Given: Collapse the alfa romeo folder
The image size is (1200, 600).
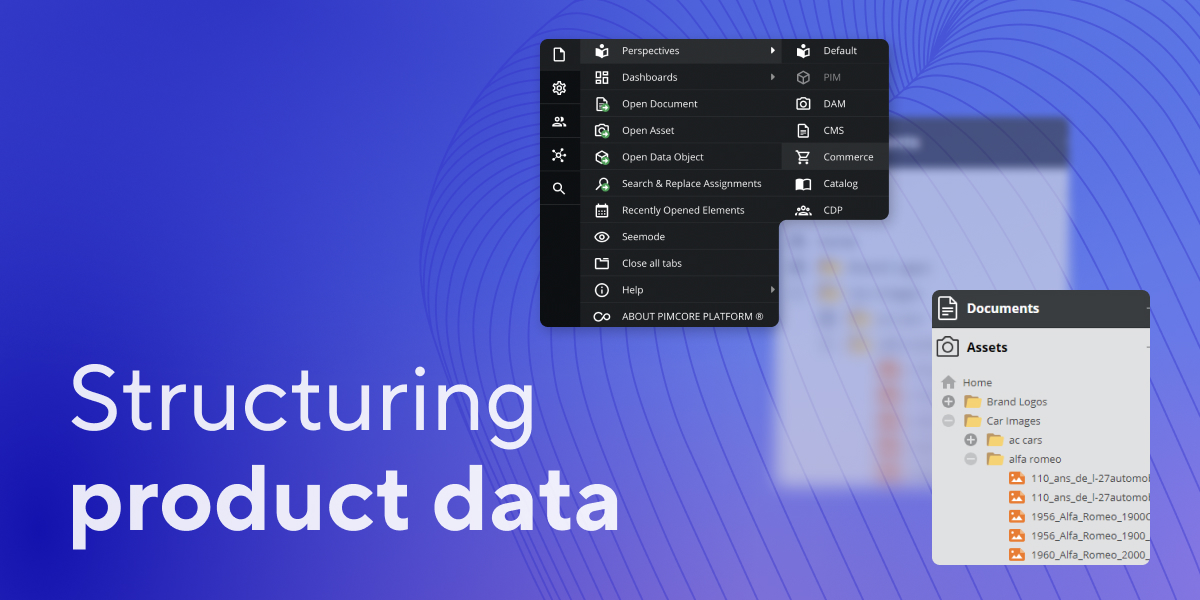Looking at the screenshot, I should click(x=970, y=459).
